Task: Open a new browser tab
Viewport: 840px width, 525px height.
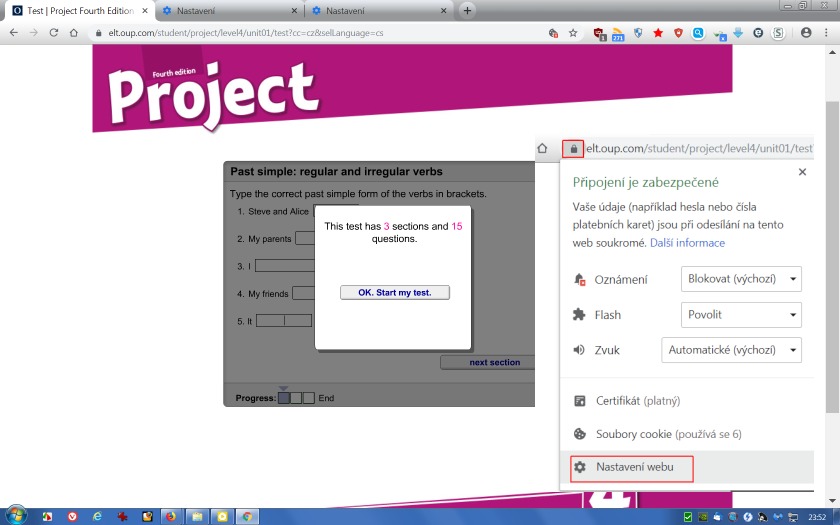Action: pos(467,10)
